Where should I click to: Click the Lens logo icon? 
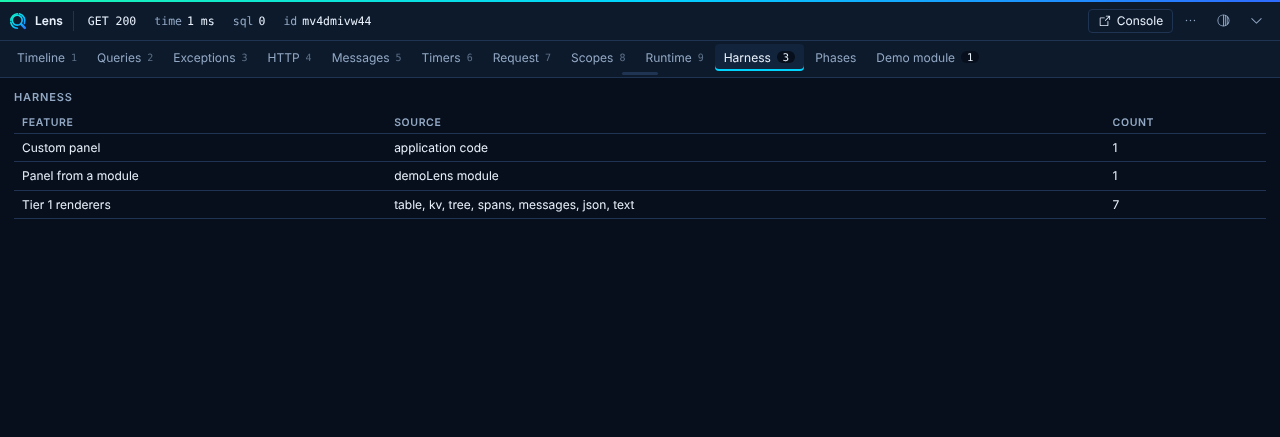point(18,21)
